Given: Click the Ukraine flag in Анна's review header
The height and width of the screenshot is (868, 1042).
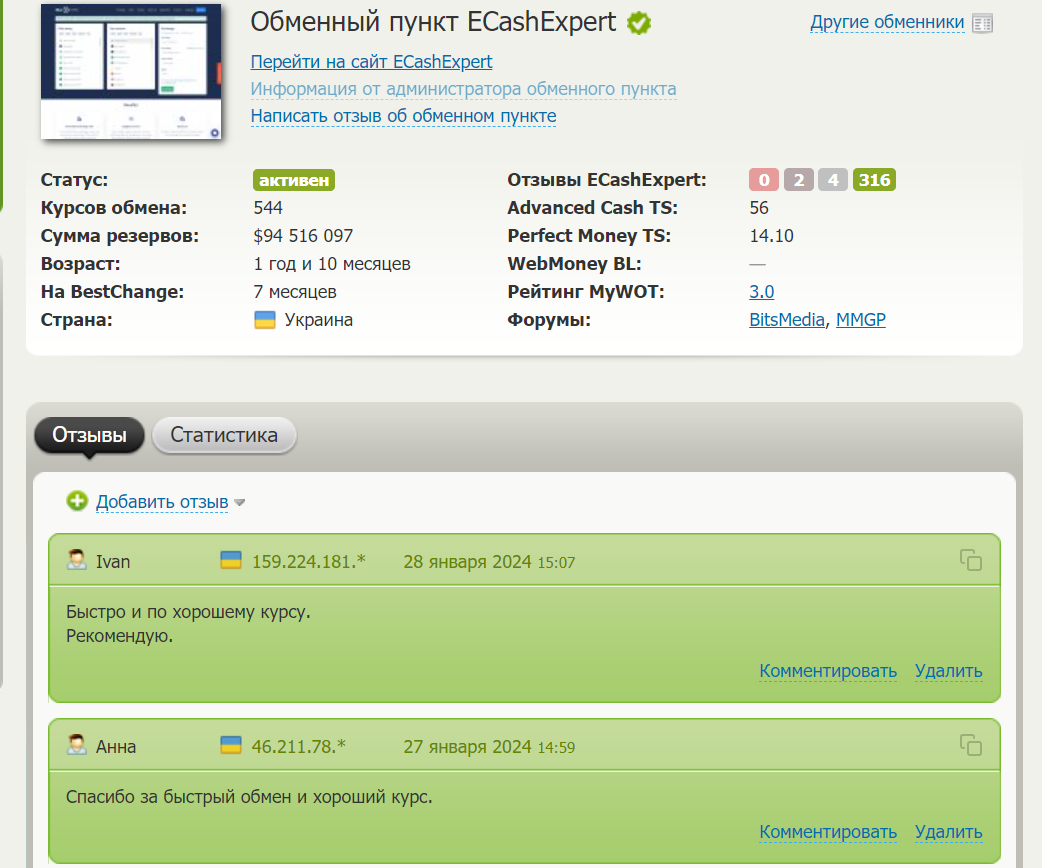Looking at the screenshot, I should tap(231, 745).
